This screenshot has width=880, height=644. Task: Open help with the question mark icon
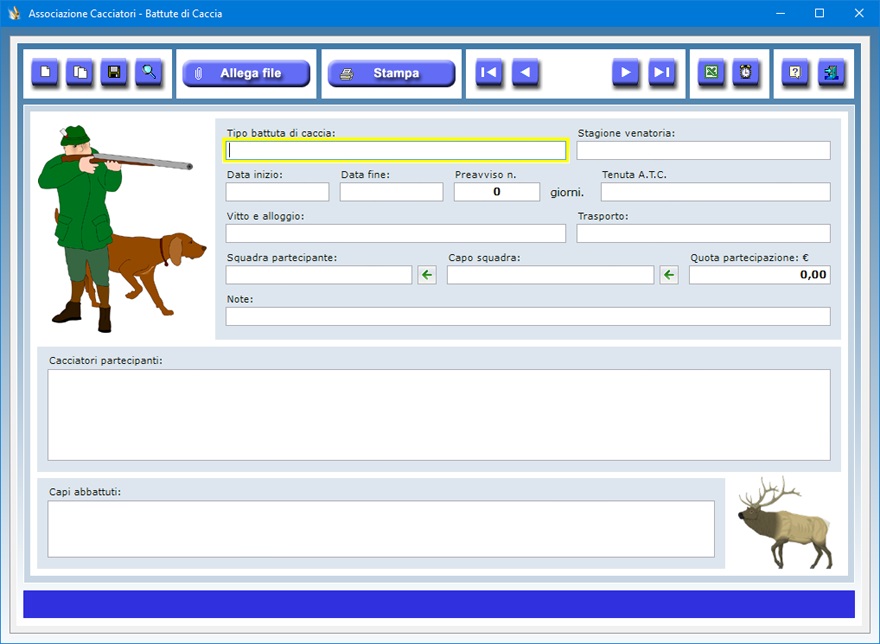(795, 72)
